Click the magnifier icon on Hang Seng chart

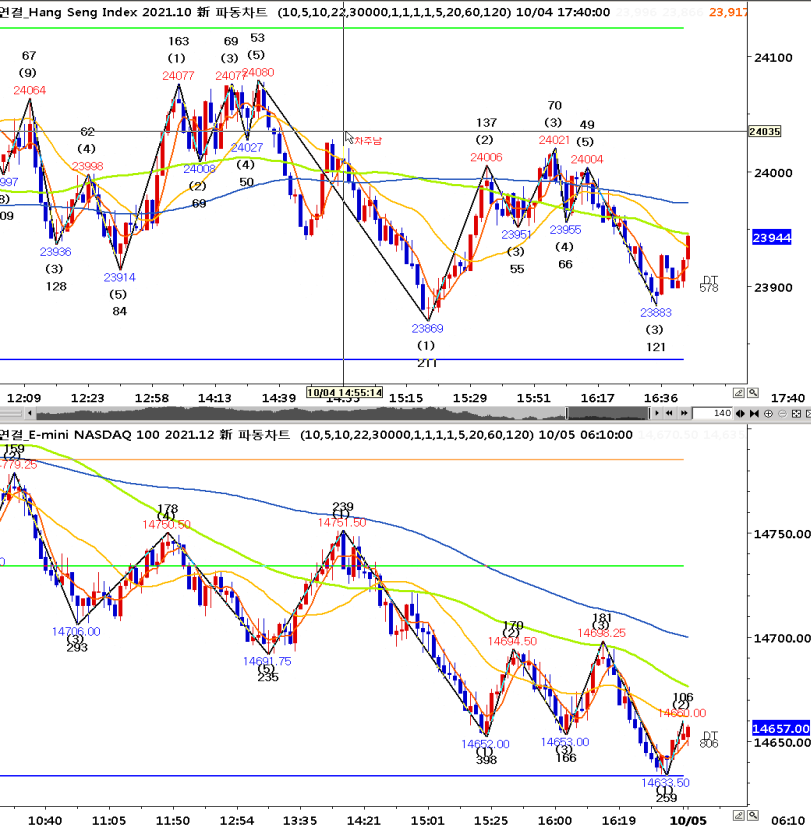click(x=753, y=393)
